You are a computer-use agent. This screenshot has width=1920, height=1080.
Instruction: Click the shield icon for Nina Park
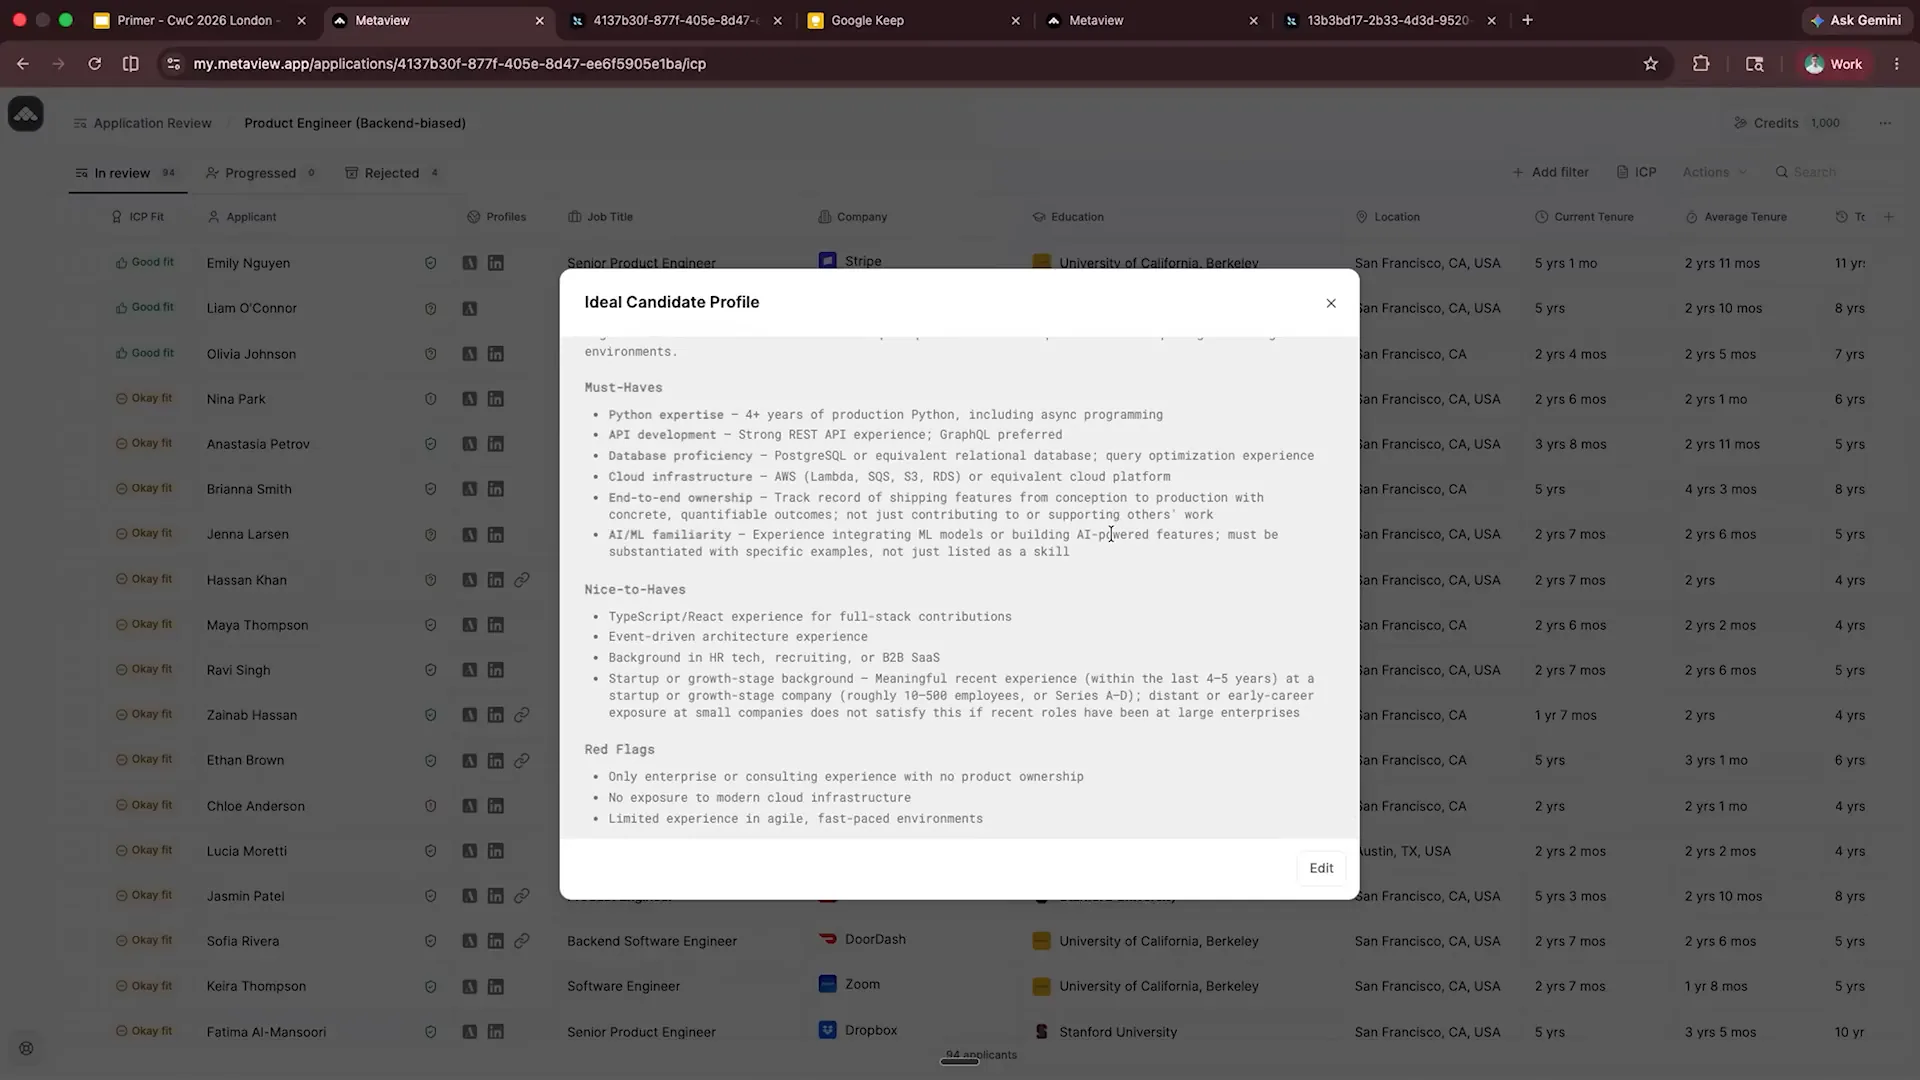coord(431,399)
